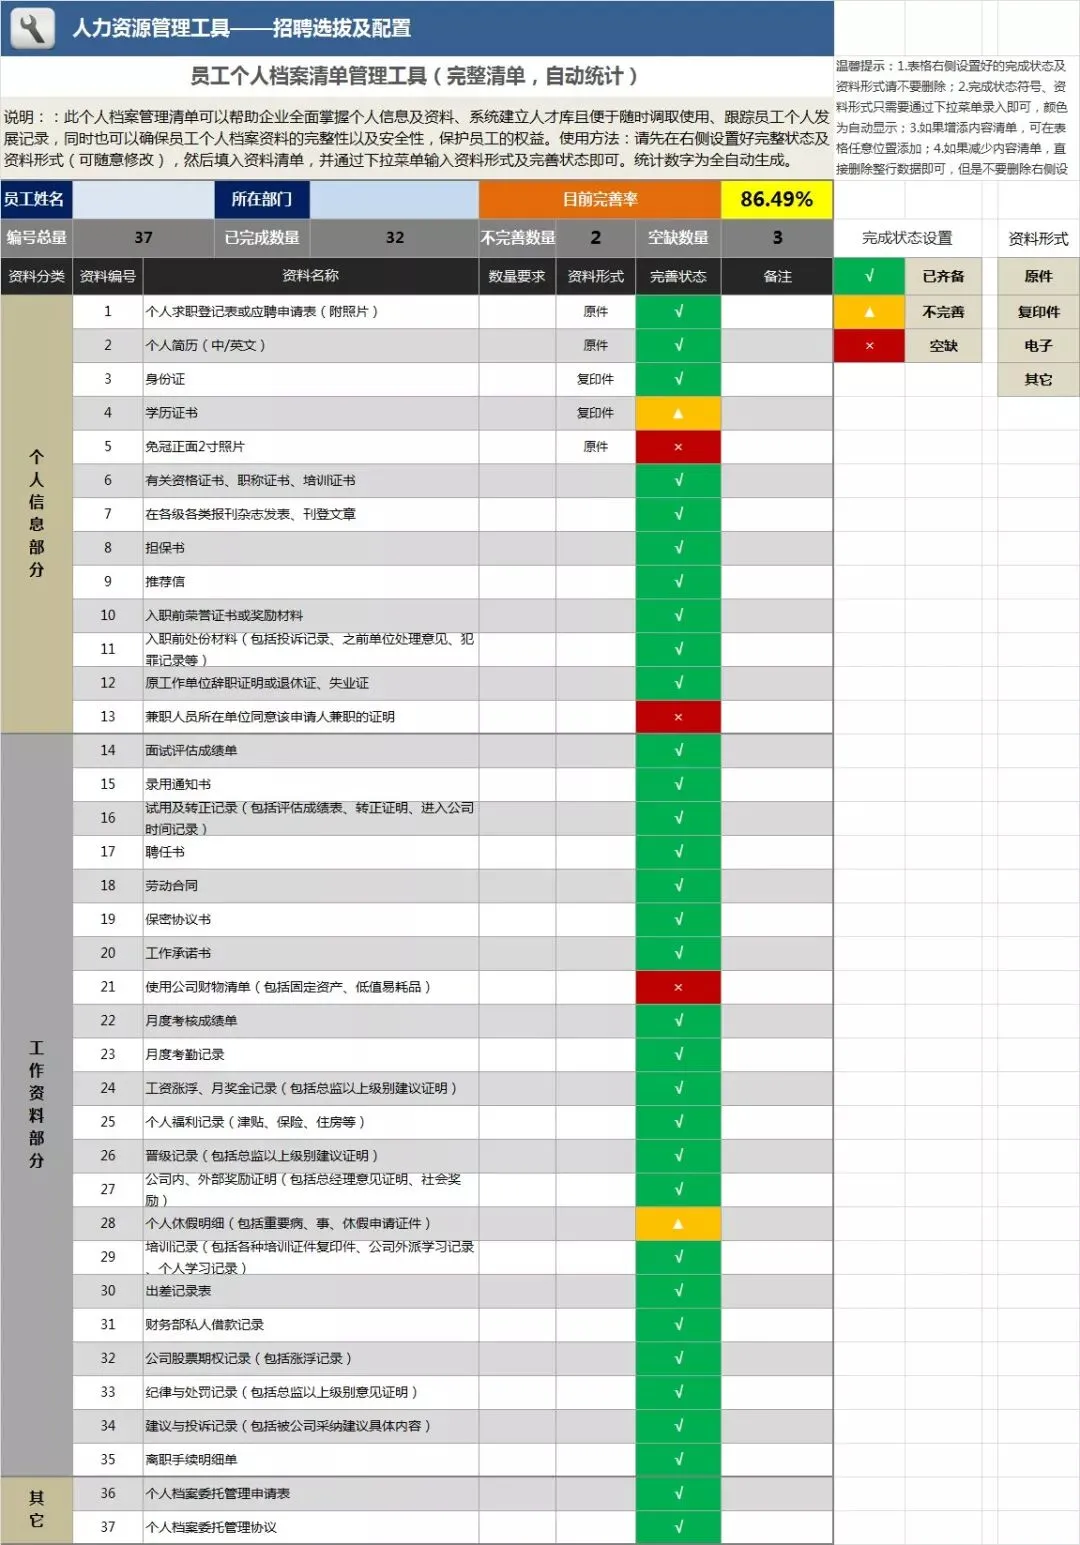
Task: Click status icon for row 21 使用公司财物清单
Action: pyautogui.click(x=678, y=987)
